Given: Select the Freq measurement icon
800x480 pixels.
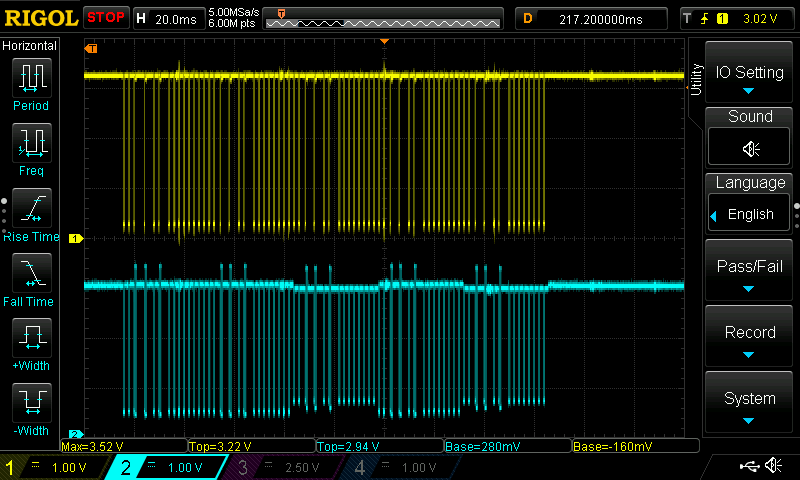Looking at the screenshot, I should pyautogui.click(x=31, y=143).
